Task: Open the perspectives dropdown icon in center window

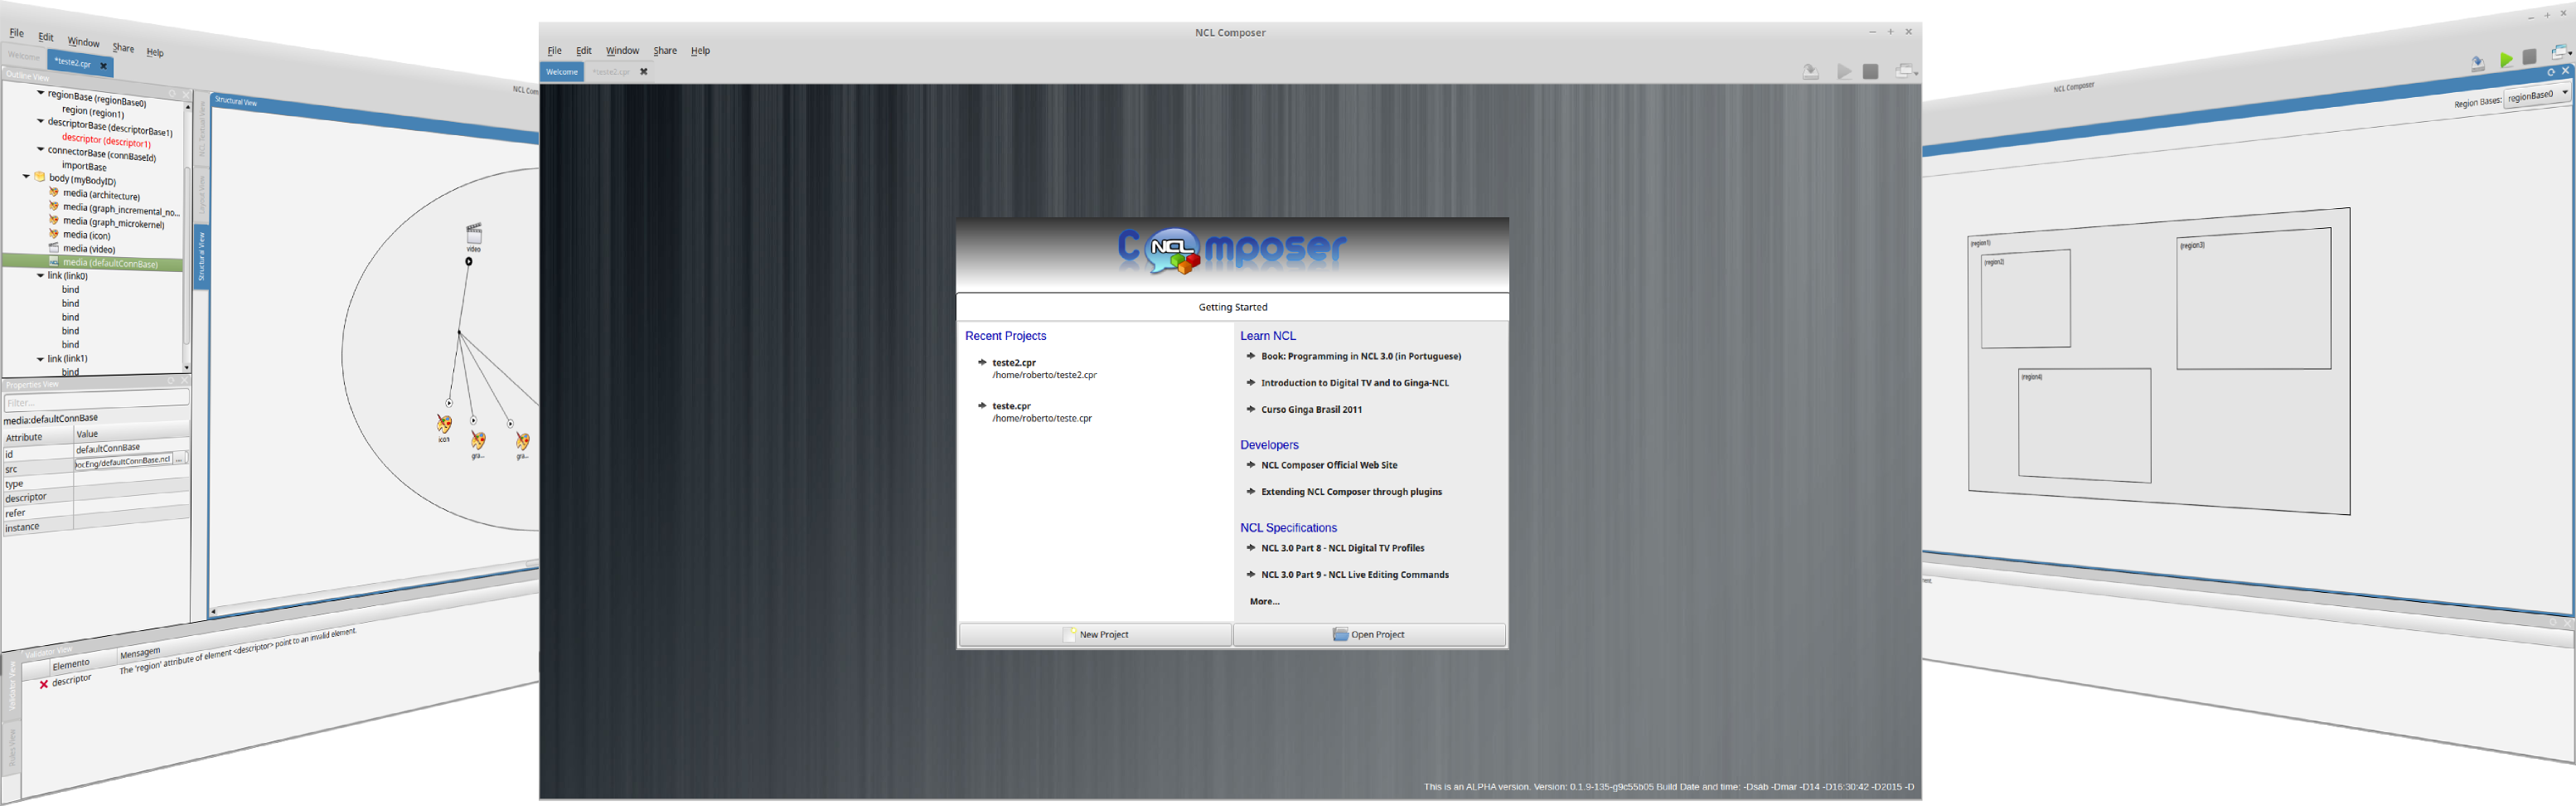Action: tap(1906, 72)
